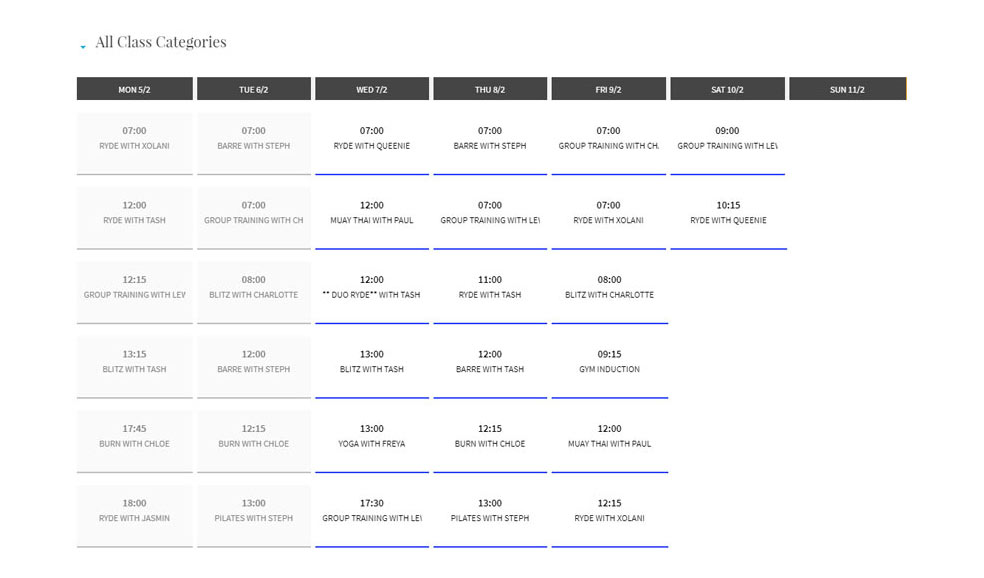Select Friday 12:00 Muay Thai with Paul
The height and width of the screenshot is (578, 984).
click(609, 437)
